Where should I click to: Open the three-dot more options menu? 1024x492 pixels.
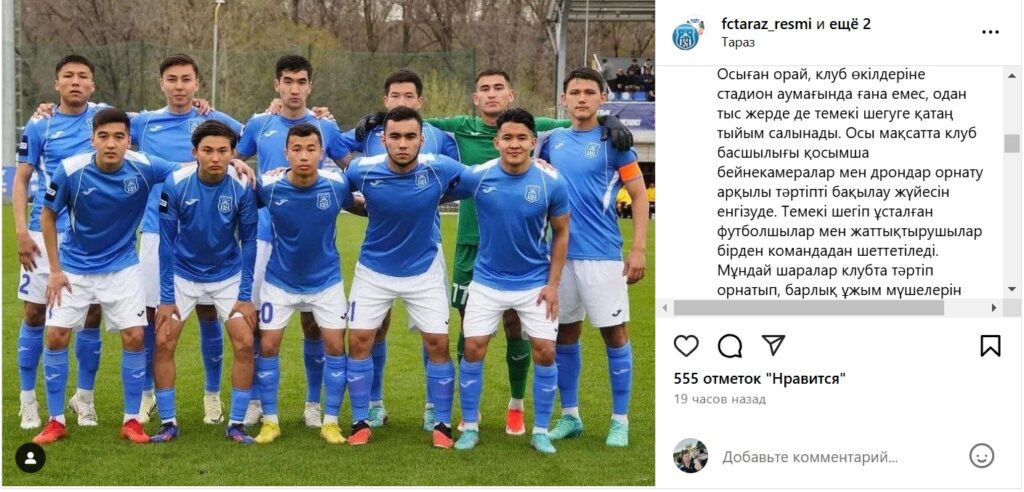[x=991, y=32]
